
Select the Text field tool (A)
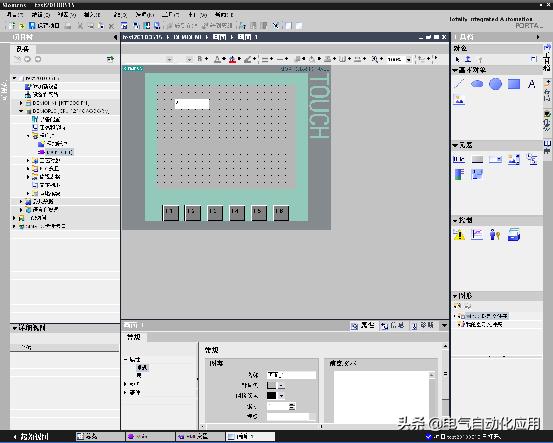point(532,84)
